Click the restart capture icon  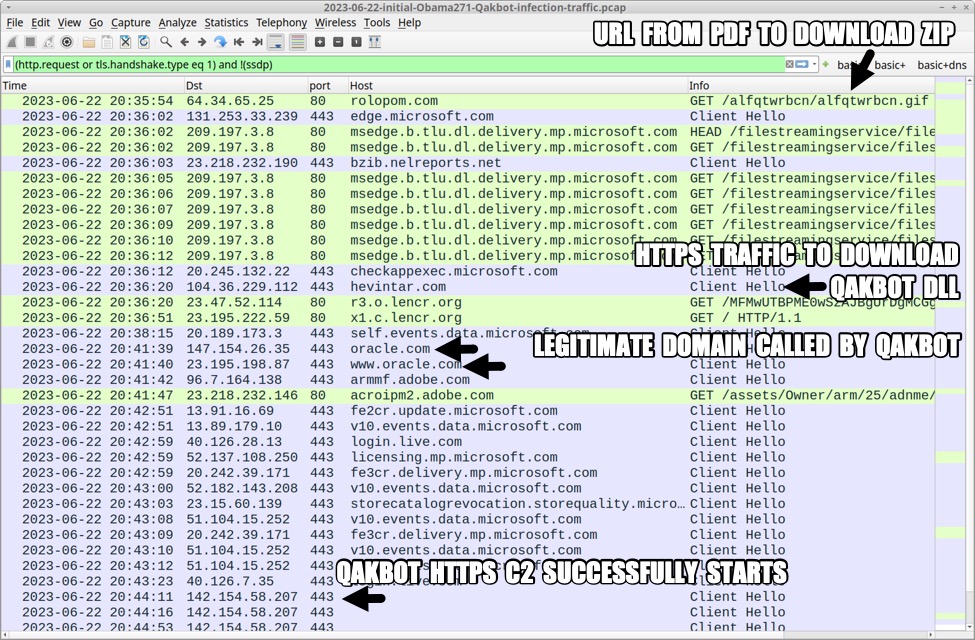coord(49,42)
